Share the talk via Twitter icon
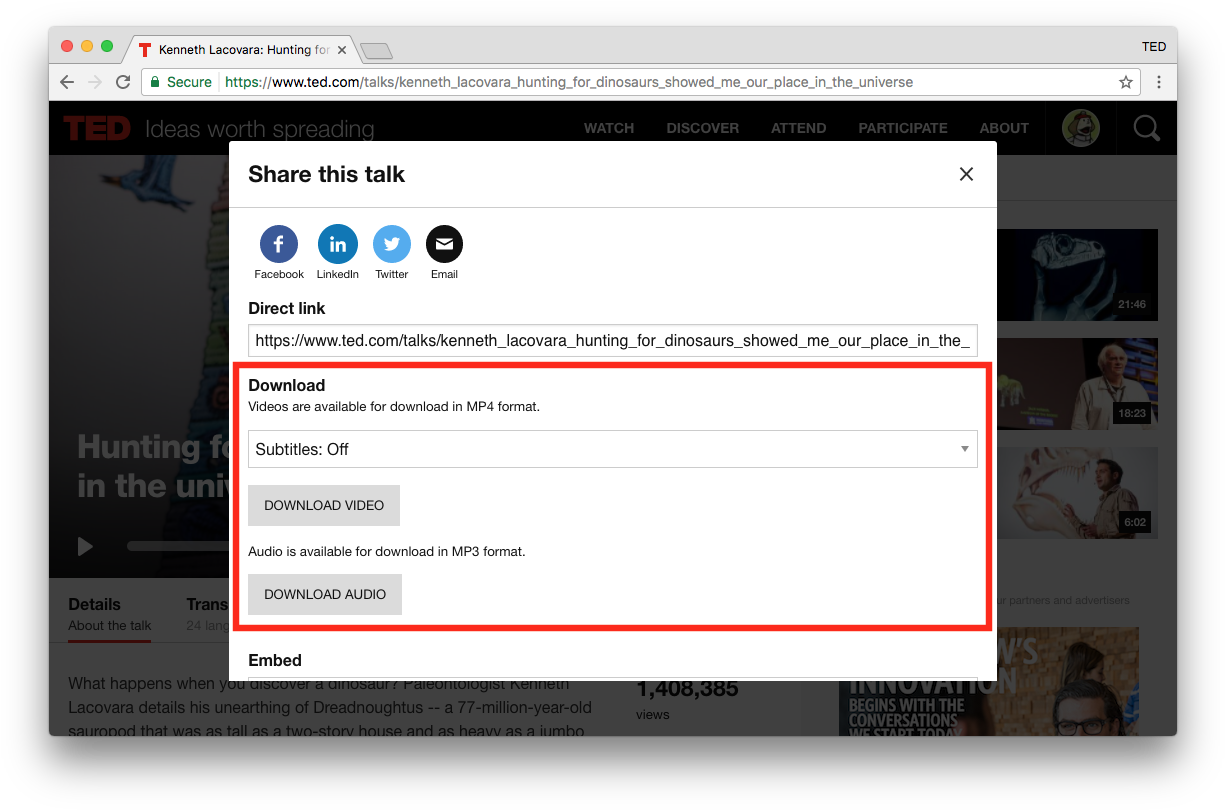Viewport: 1225px width, 810px height. point(391,244)
